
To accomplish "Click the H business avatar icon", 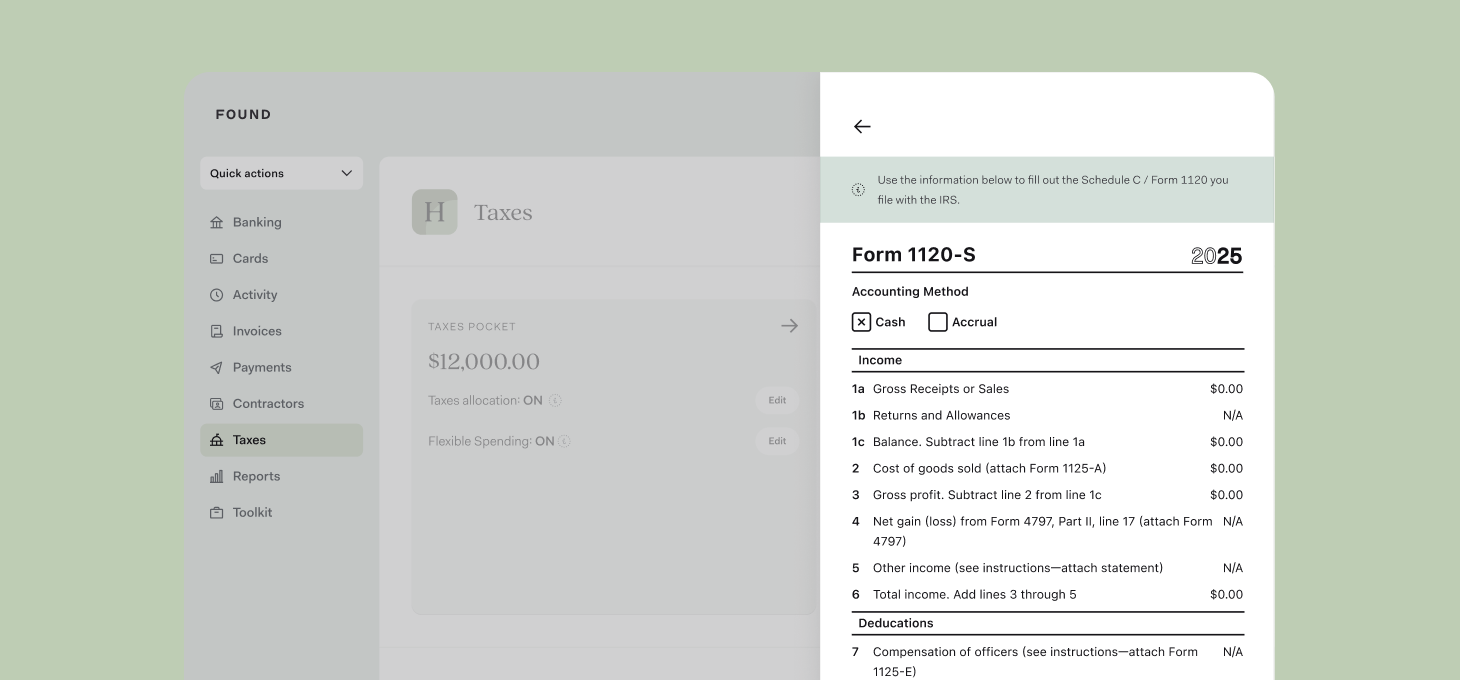I will pos(435,212).
